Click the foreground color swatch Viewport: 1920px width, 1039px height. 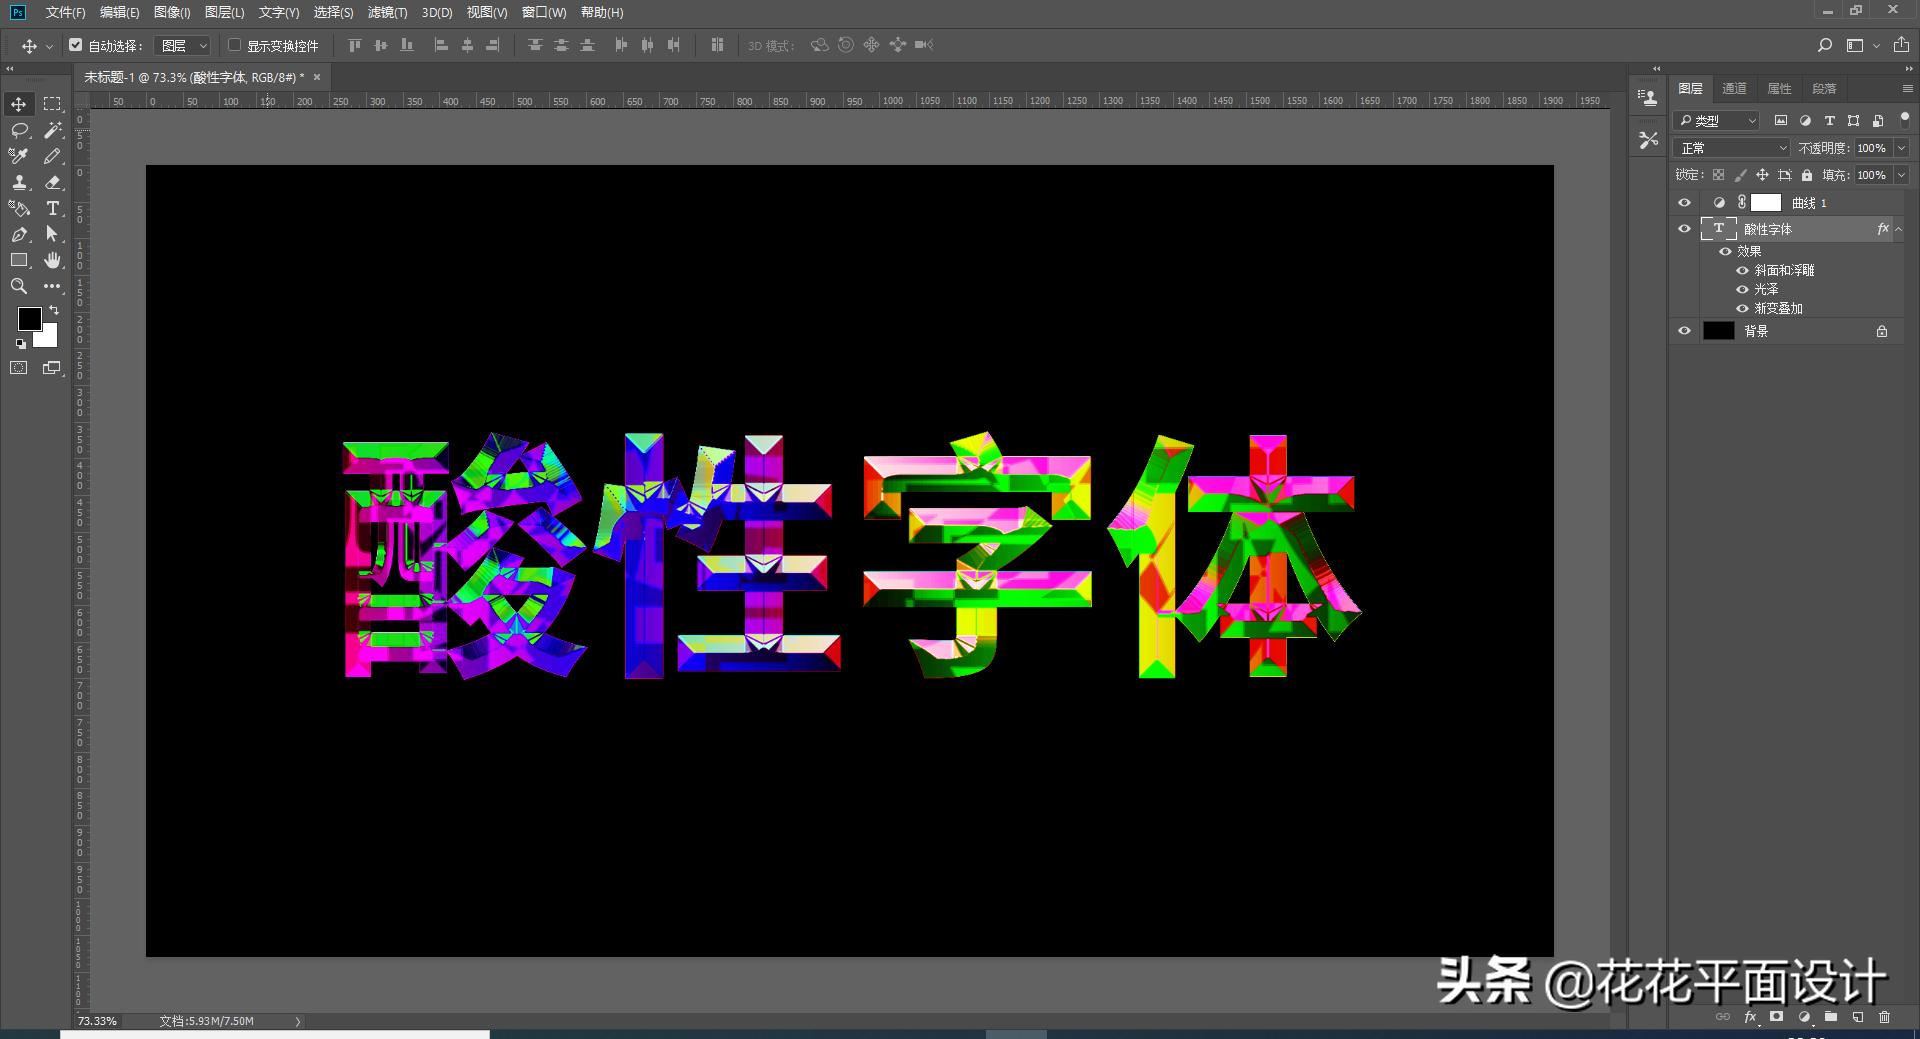29,319
